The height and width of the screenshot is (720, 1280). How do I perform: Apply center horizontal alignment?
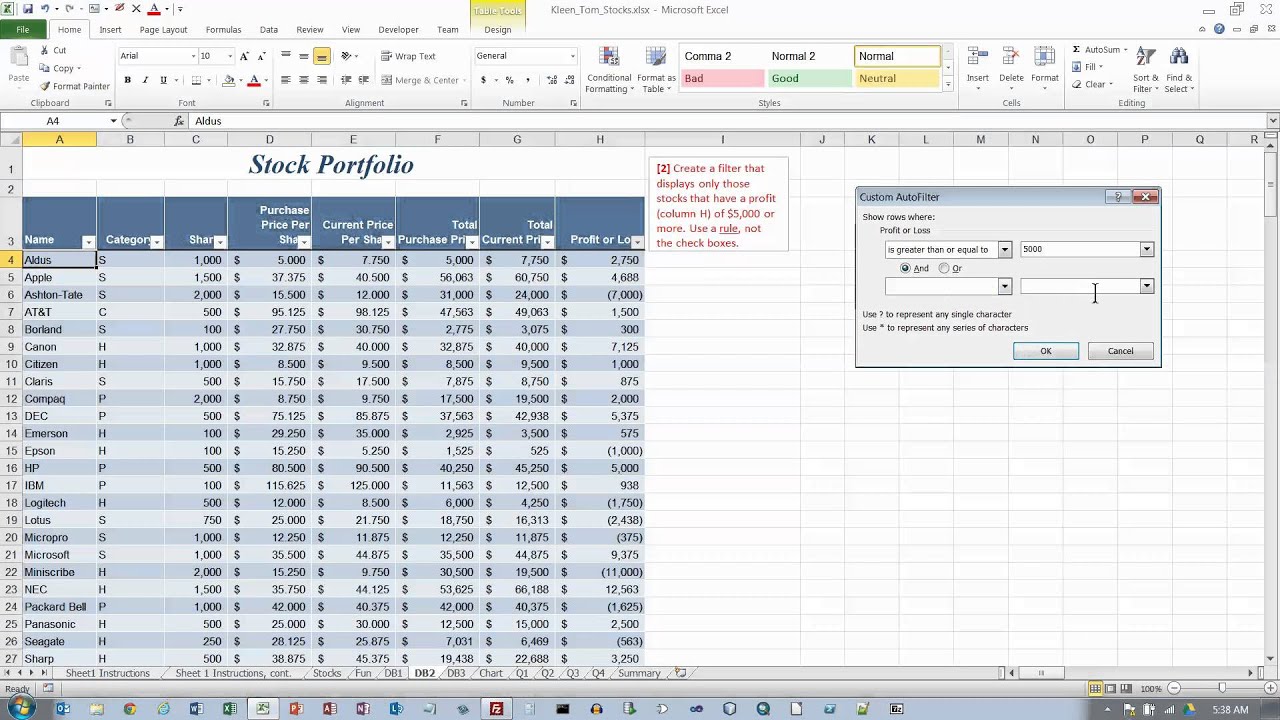coord(304,80)
